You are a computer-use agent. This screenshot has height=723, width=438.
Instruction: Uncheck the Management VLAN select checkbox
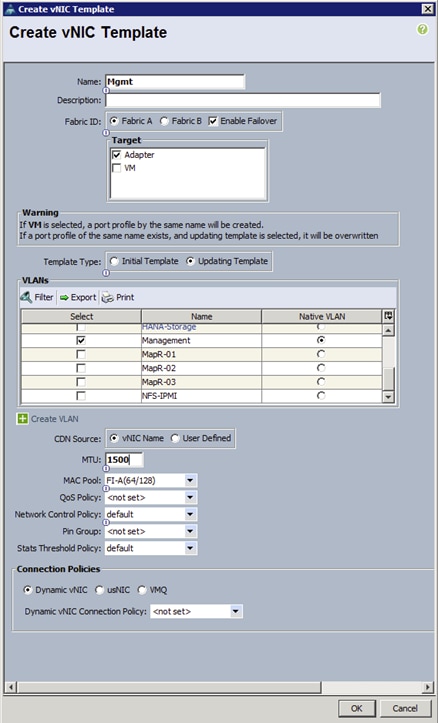[81, 340]
